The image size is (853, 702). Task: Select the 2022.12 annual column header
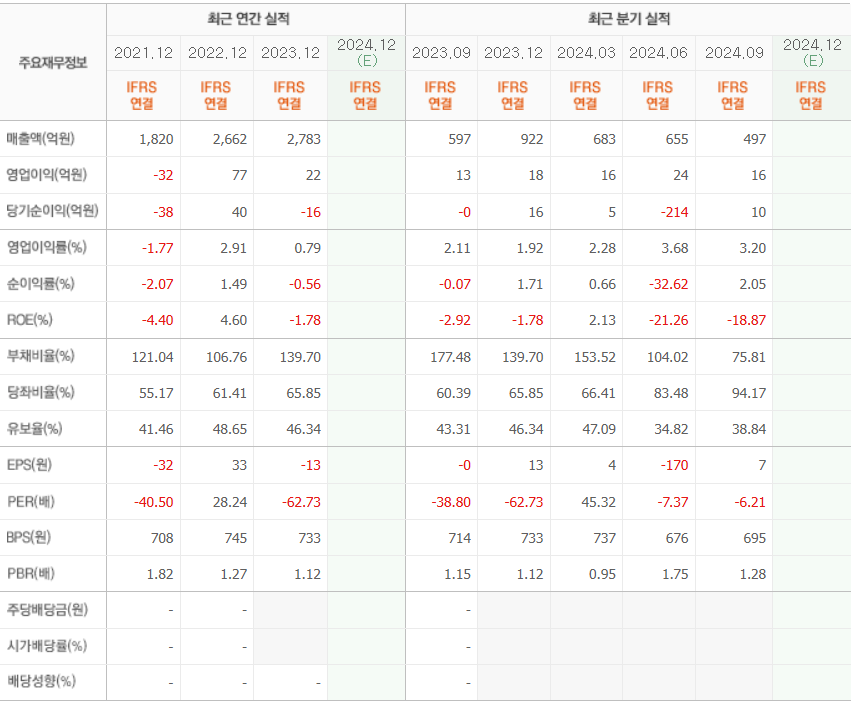[216, 52]
